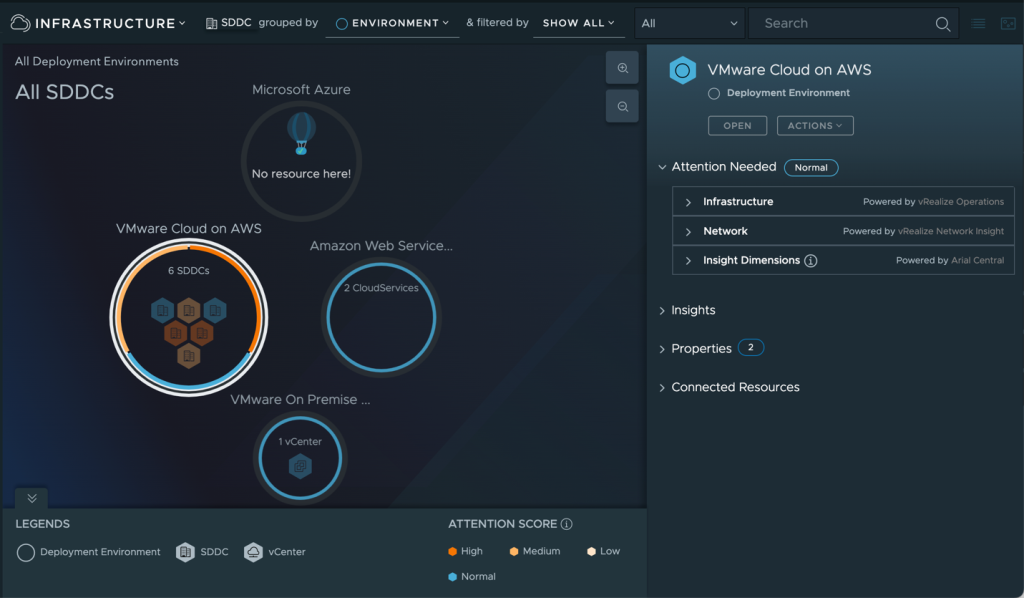Screen dimensions: 1024x598
Task: Zoom out on the environment map
Action: (622, 106)
